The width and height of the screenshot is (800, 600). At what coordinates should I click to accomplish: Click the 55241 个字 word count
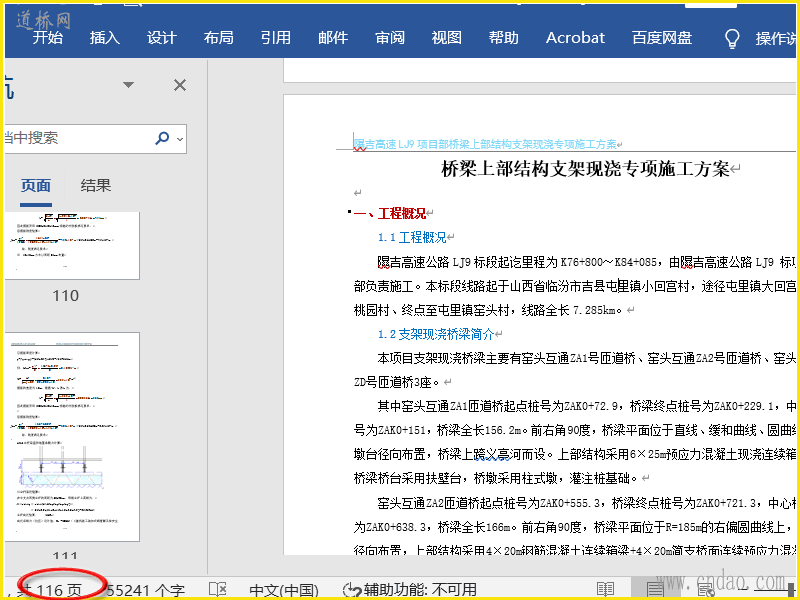[x=145, y=590]
